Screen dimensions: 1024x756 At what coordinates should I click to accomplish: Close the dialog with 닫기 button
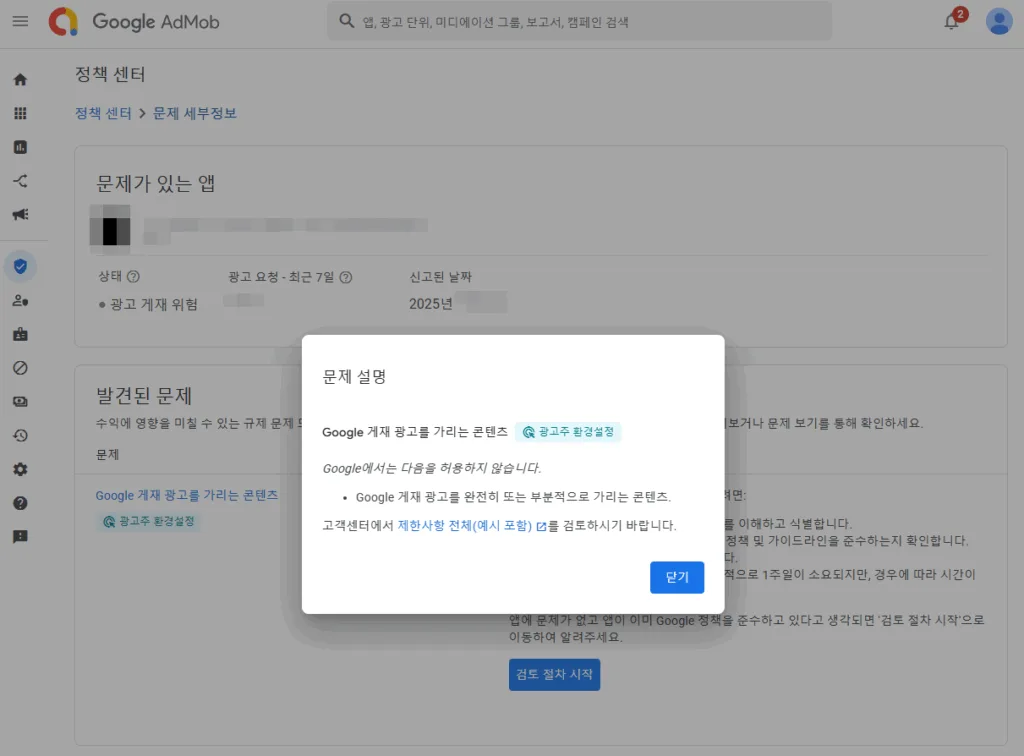pos(677,577)
